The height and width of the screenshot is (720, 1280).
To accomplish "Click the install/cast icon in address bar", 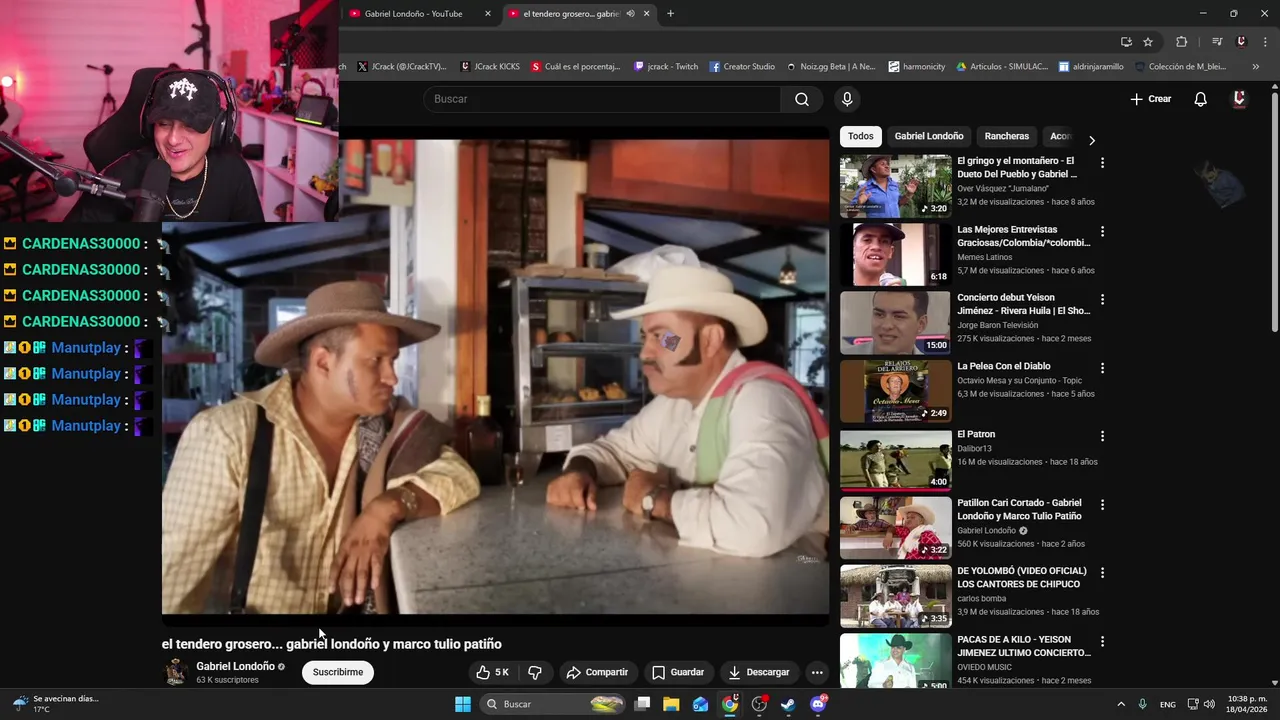I will click(1126, 41).
